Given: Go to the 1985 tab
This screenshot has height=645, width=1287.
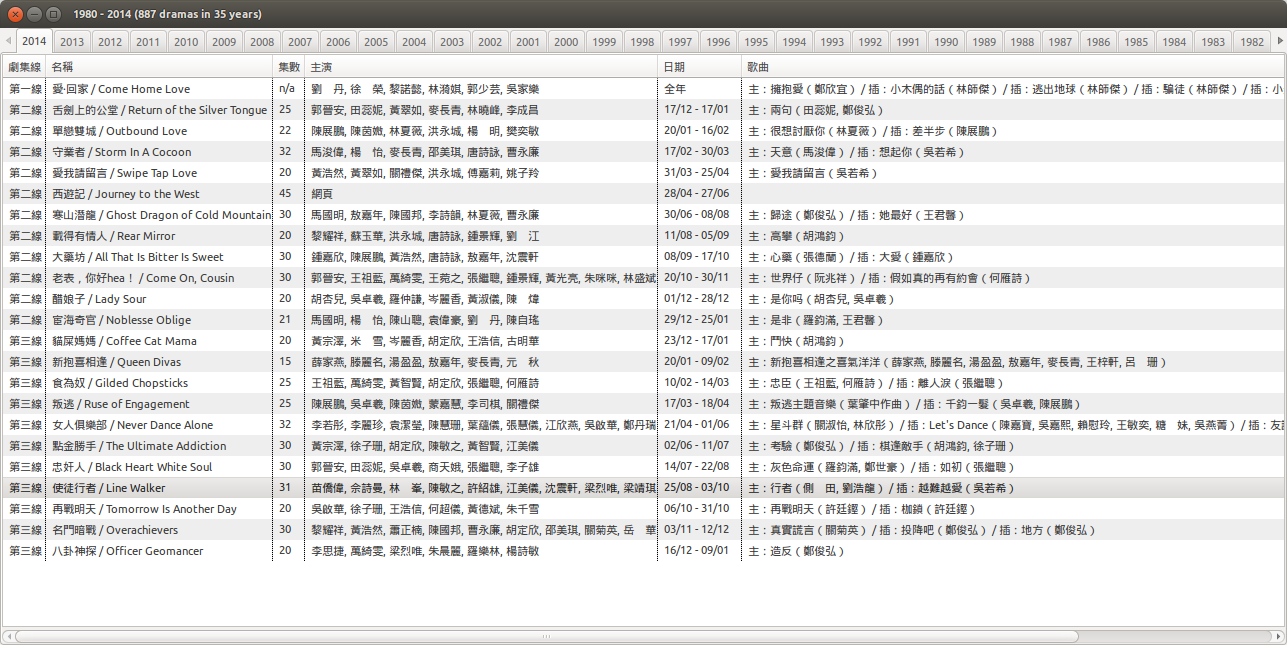Looking at the screenshot, I should click(1136, 42).
